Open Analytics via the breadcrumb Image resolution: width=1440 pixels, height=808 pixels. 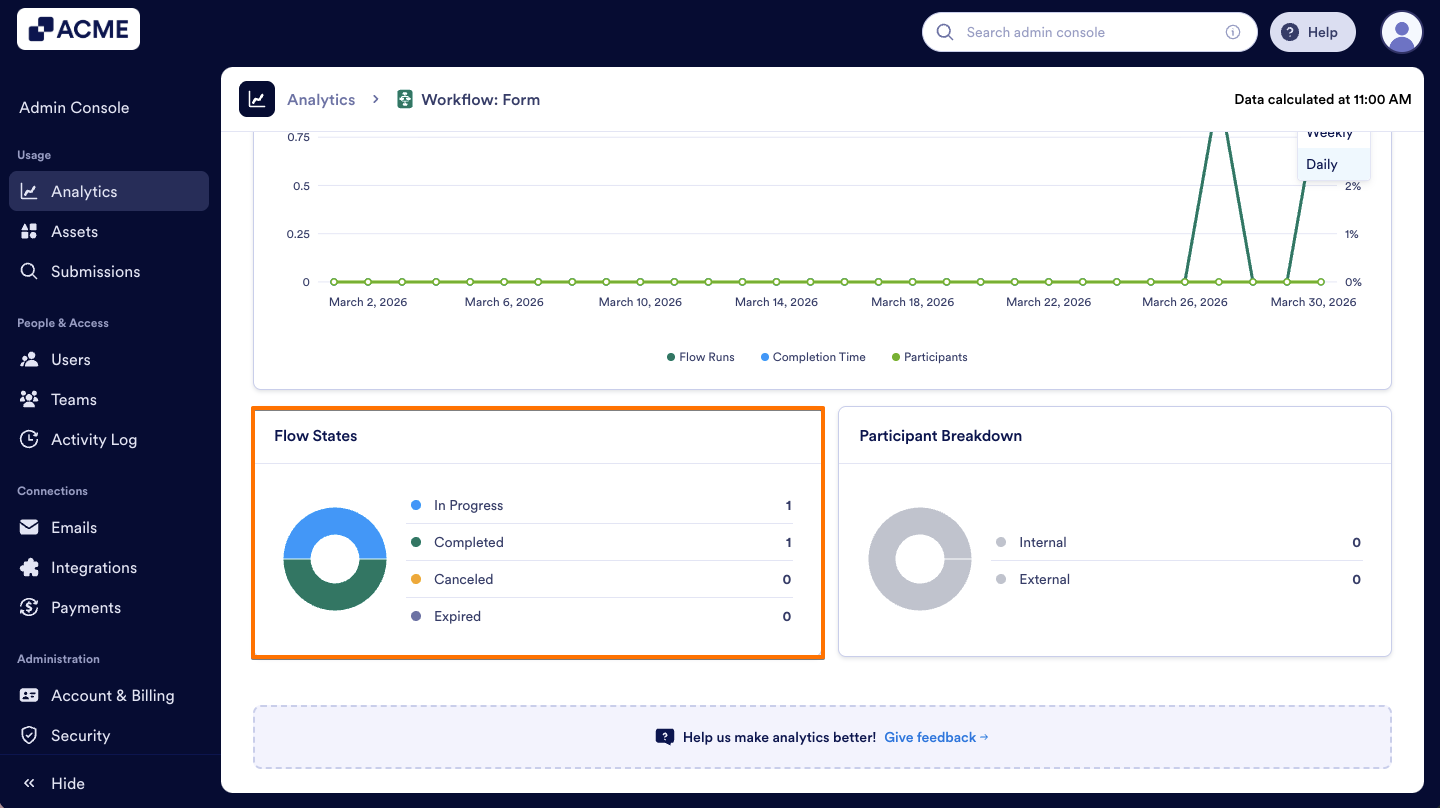point(321,99)
